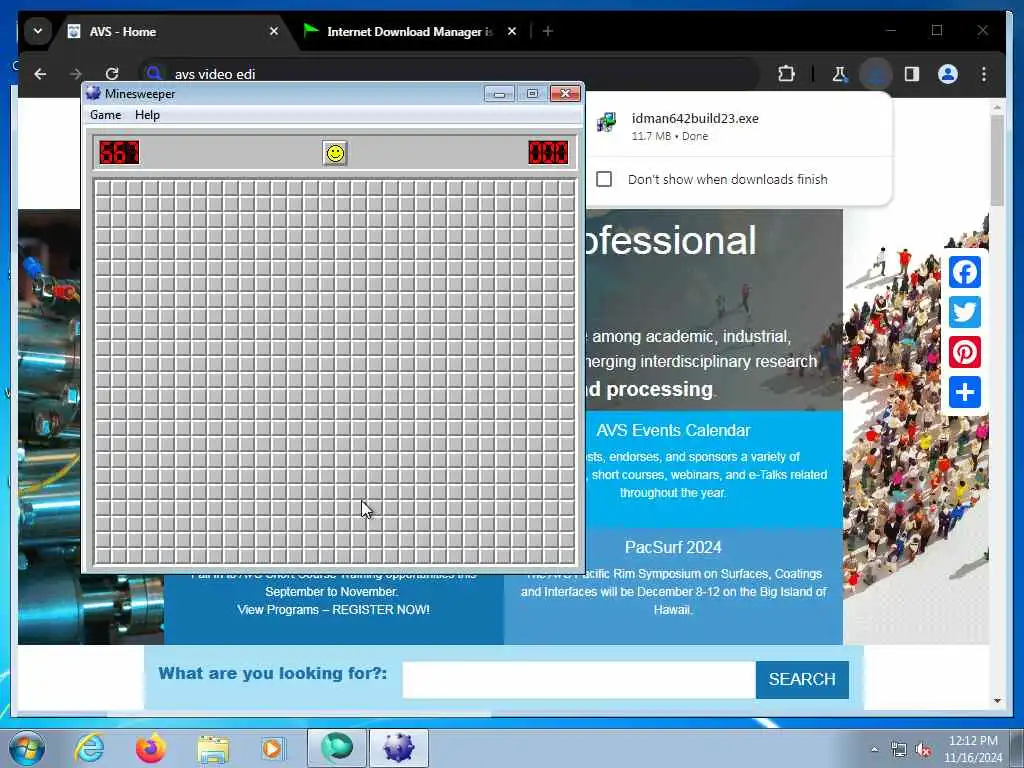Open the Extensions puzzle icon

coord(786,74)
